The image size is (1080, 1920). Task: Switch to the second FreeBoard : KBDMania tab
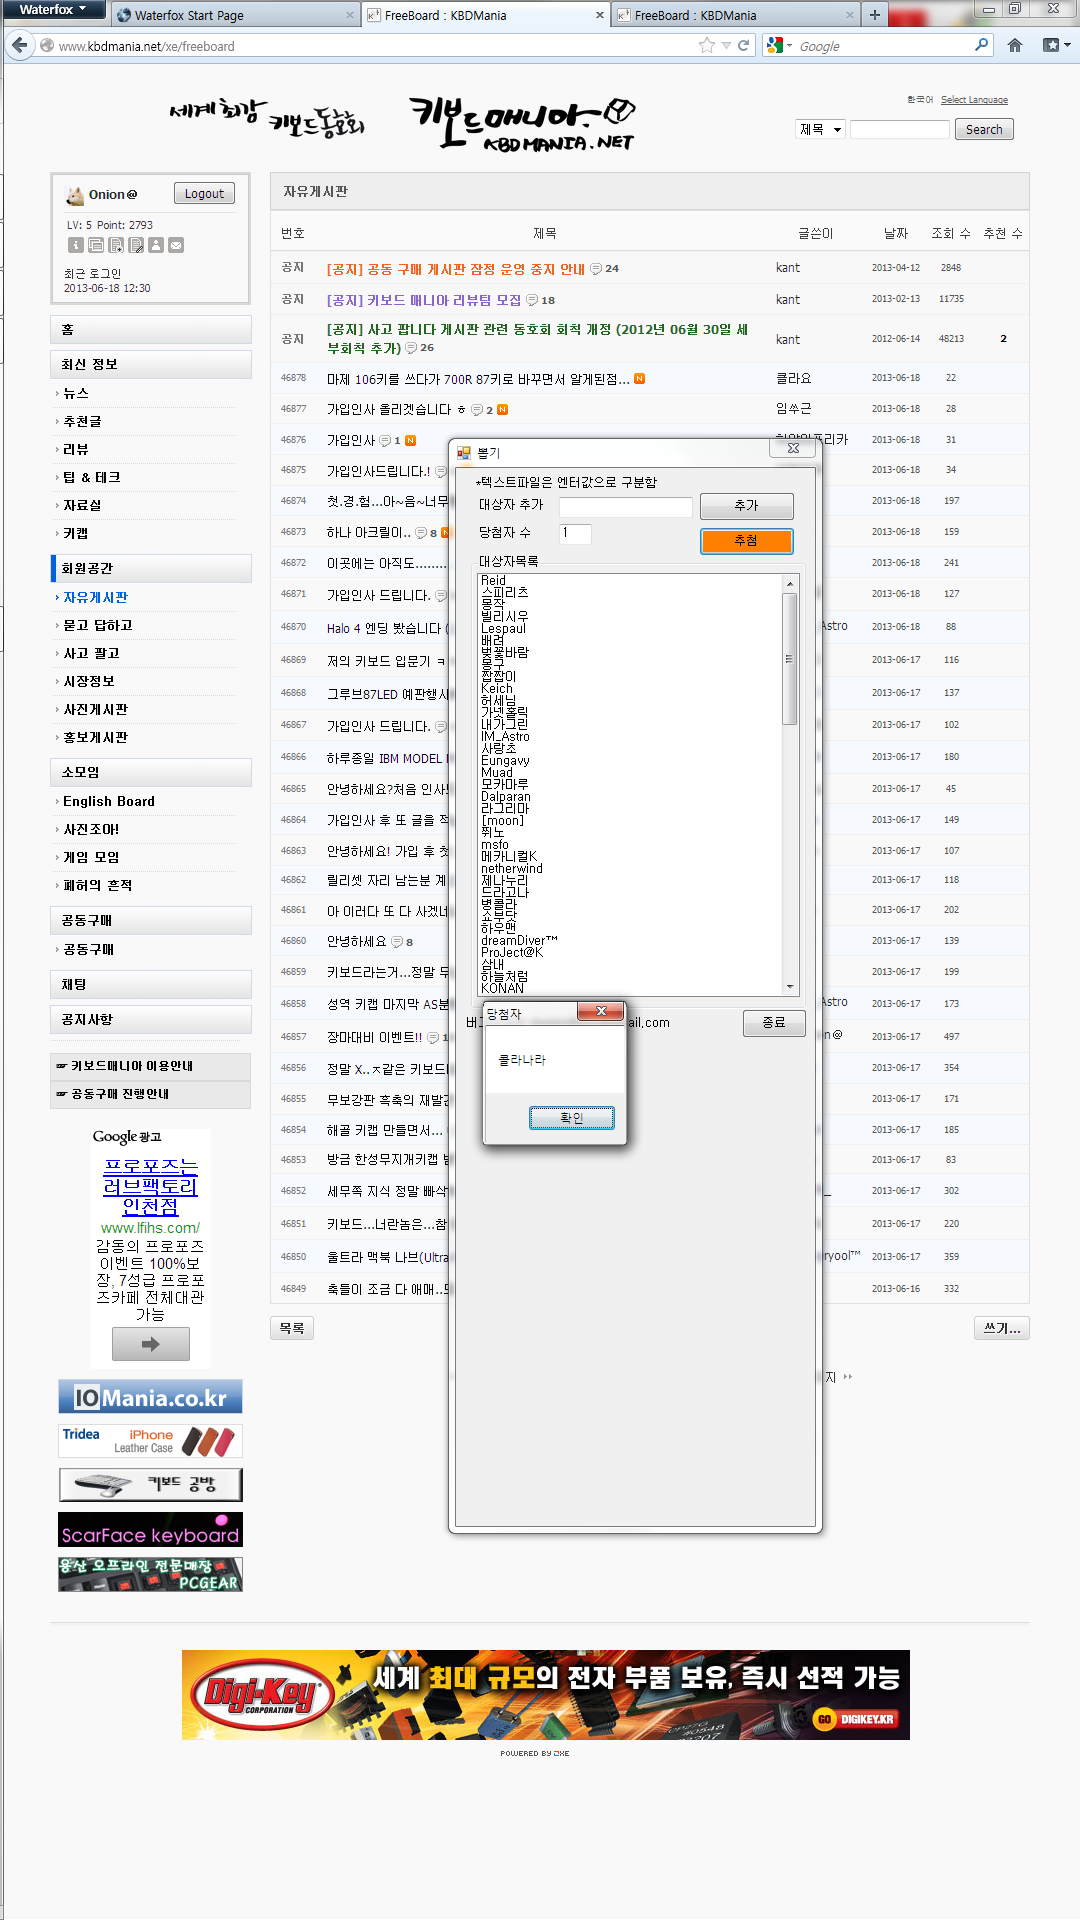point(735,15)
